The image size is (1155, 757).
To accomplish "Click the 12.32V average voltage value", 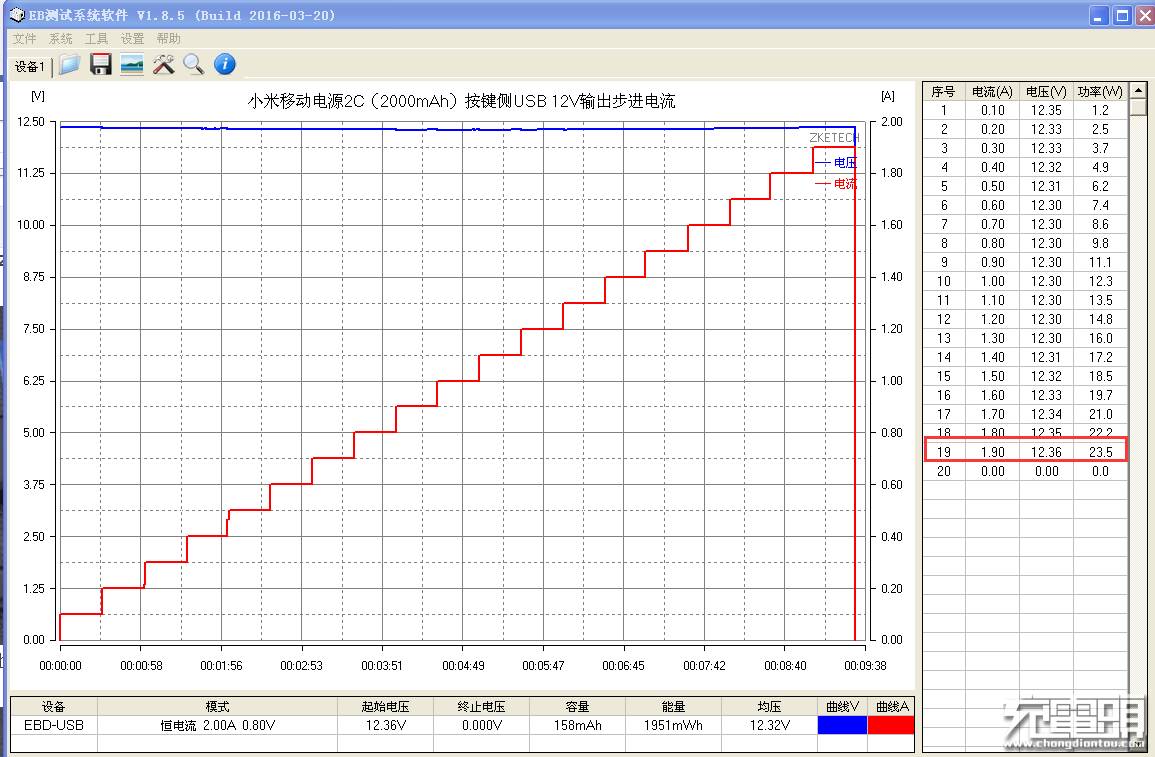I will click(770, 725).
